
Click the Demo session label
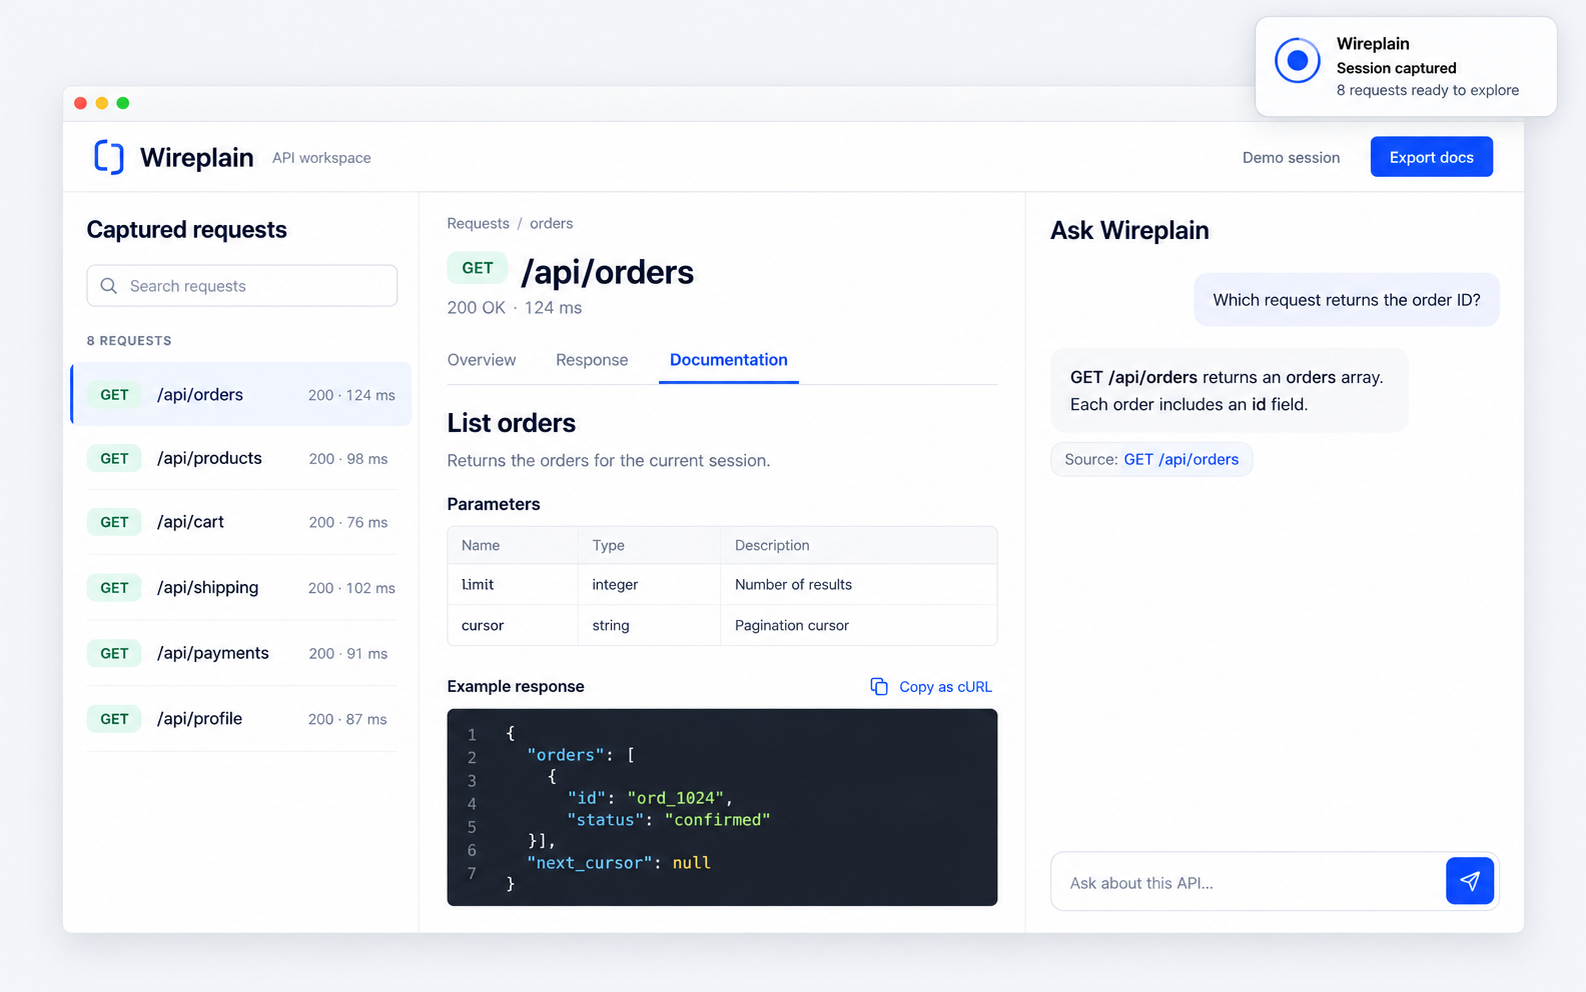[x=1291, y=158]
